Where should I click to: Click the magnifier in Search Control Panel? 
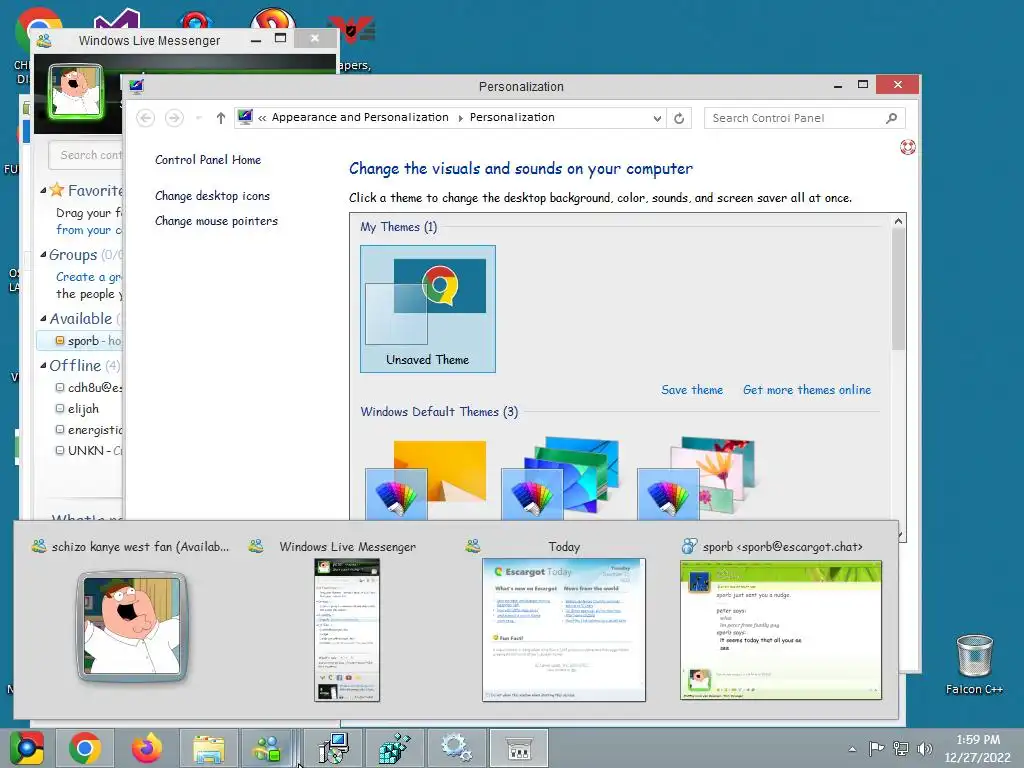coord(891,118)
